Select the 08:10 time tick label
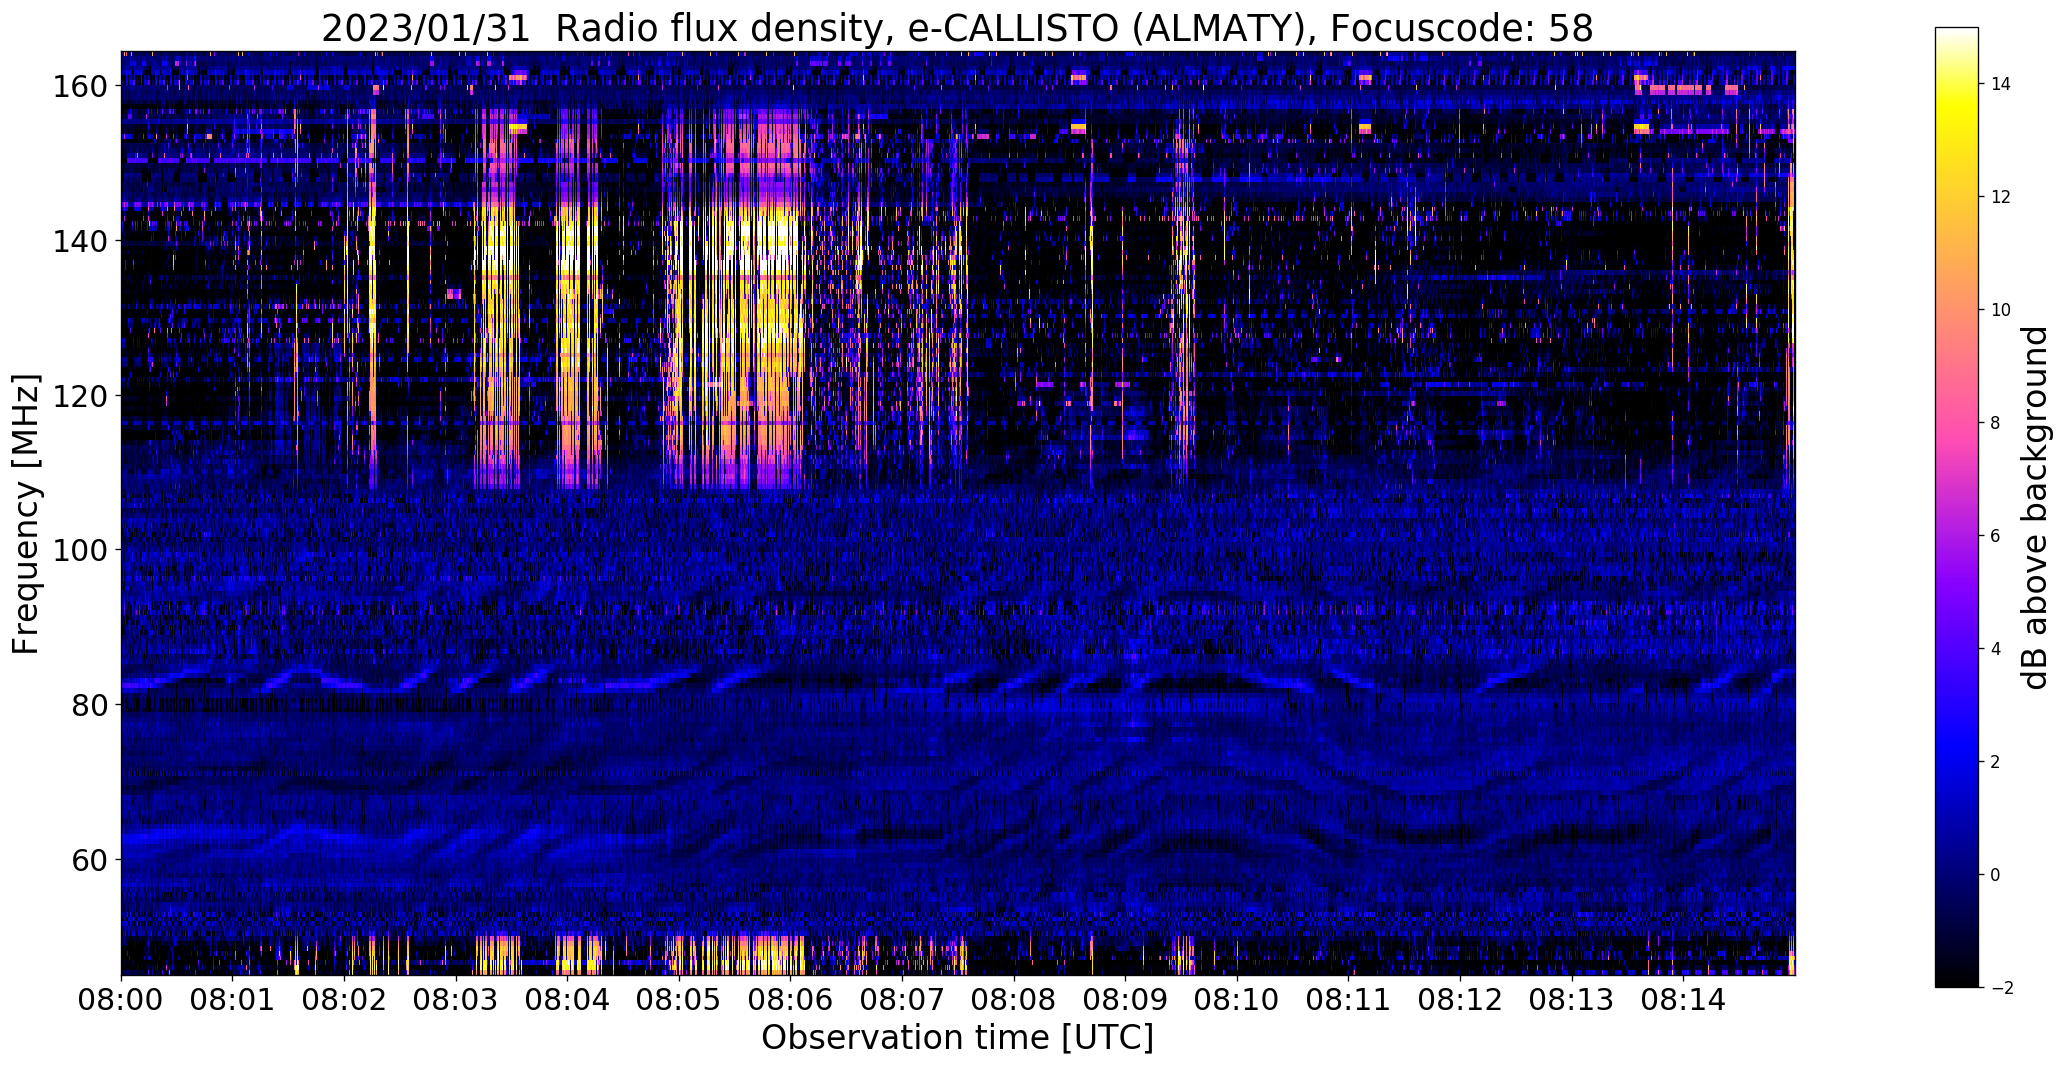 pos(1237,999)
